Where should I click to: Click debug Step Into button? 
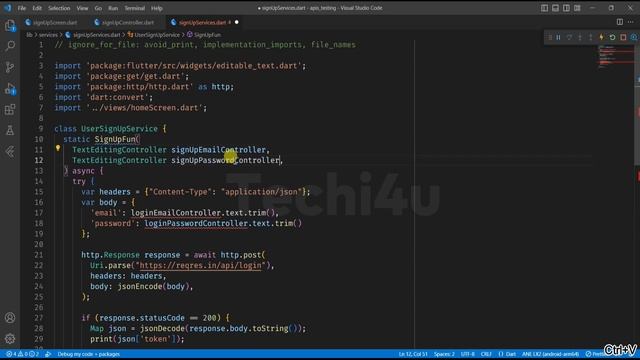580,38
